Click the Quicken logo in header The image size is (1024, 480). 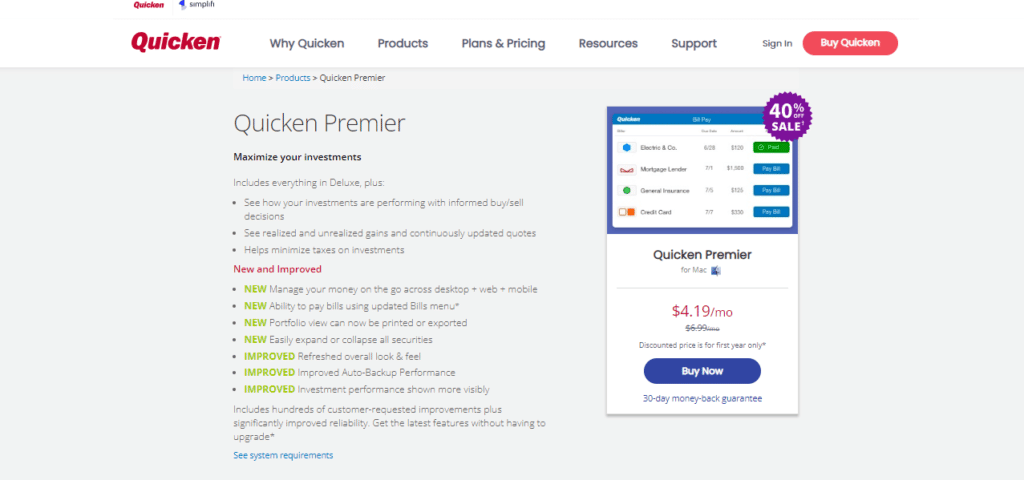pyautogui.click(x=176, y=42)
